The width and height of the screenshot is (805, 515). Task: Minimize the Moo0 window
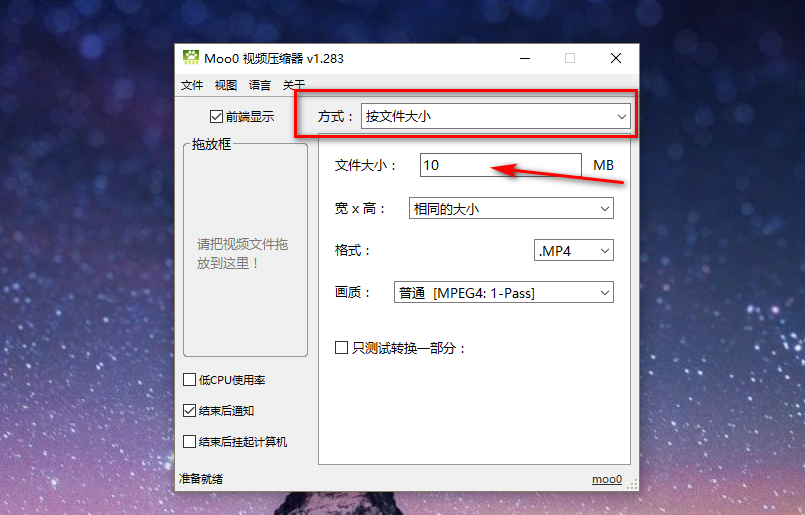(525, 58)
